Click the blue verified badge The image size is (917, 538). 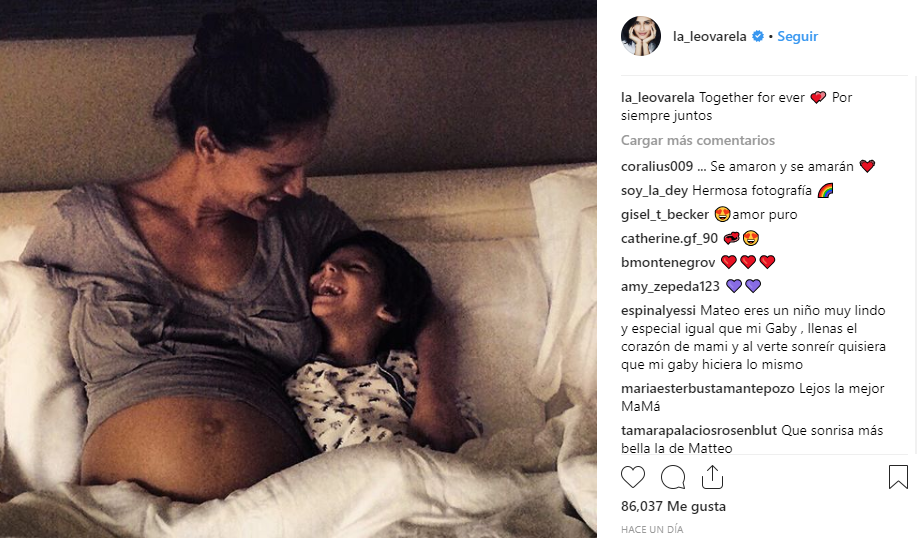pyautogui.click(x=758, y=36)
